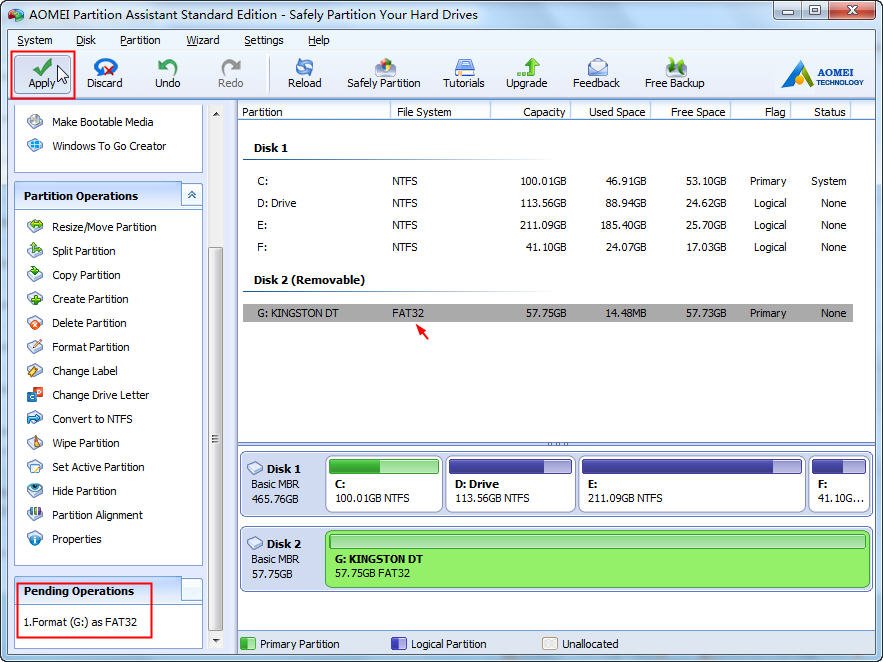Click the left sidebar scrollbar thumb
Screen dimensions: 883x662
point(215,439)
